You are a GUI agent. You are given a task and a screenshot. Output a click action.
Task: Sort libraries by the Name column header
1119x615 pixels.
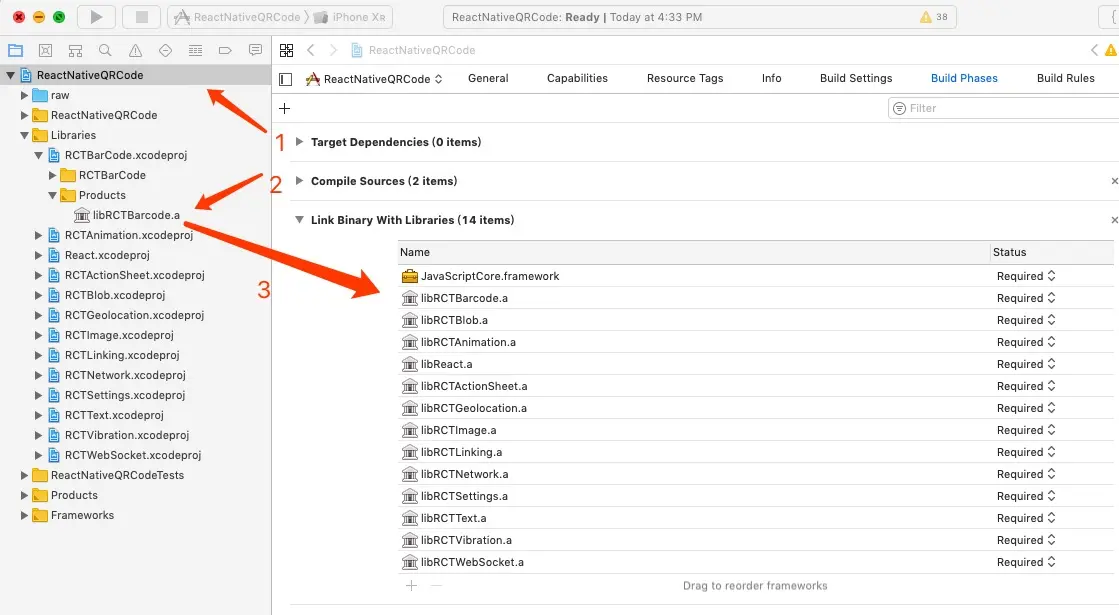coord(693,253)
